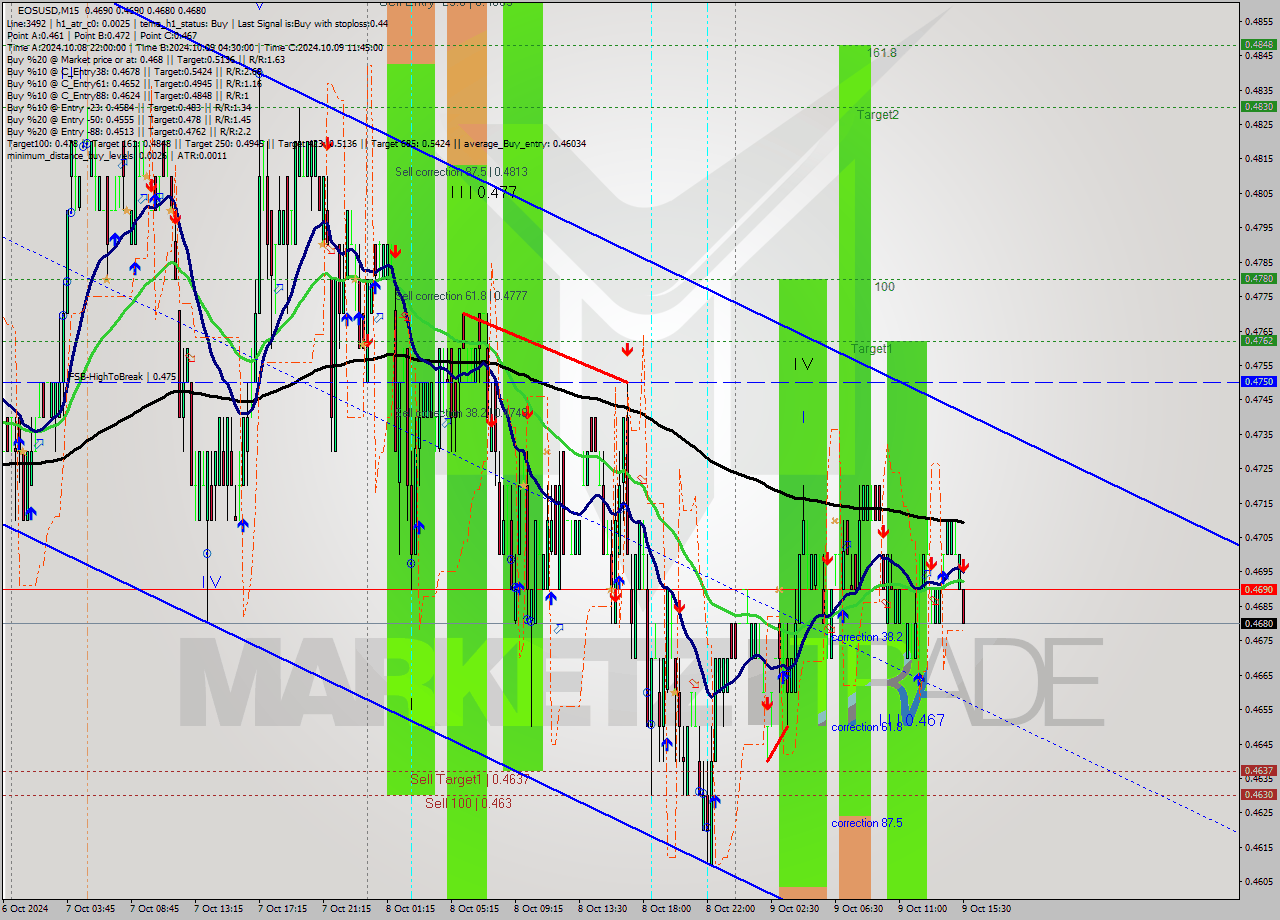
Task: Click '9 Oct 02:30' on the time axis
Action: point(794,909)
